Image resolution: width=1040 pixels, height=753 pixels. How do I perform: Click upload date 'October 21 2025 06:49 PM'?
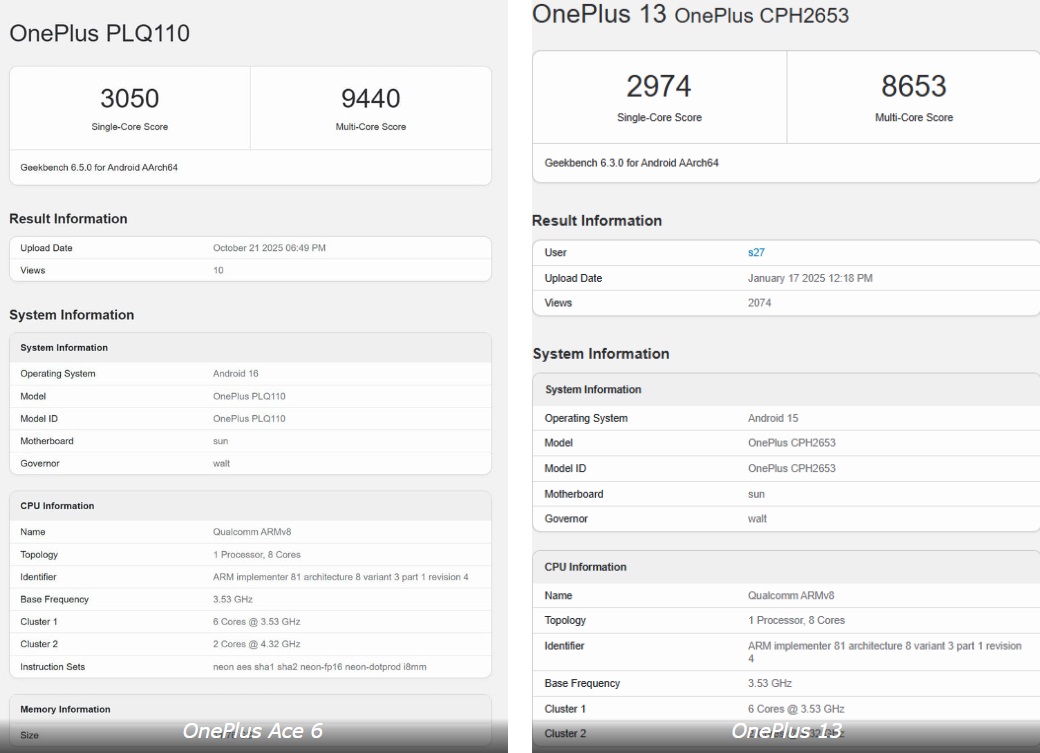(269, 247)
